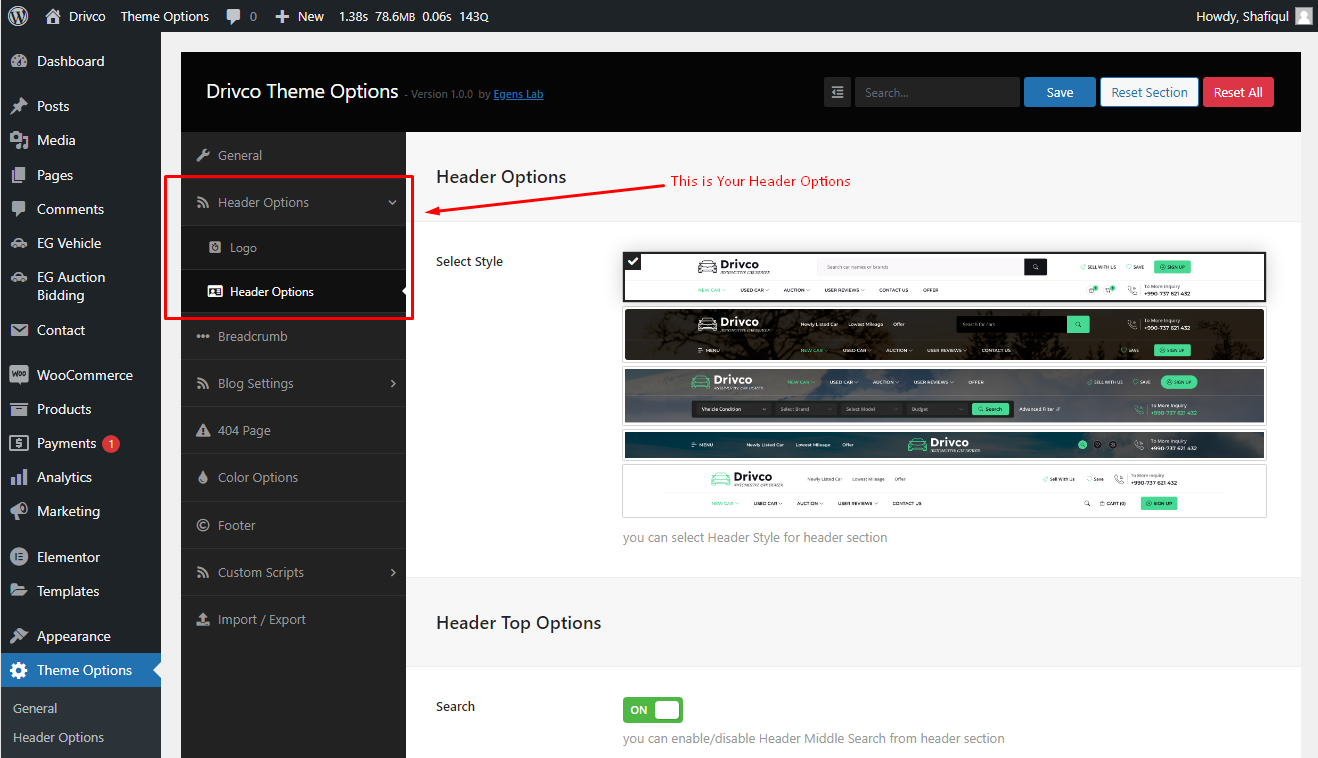
Task: Click the Payments notification badge
Action: pos(111,443)
